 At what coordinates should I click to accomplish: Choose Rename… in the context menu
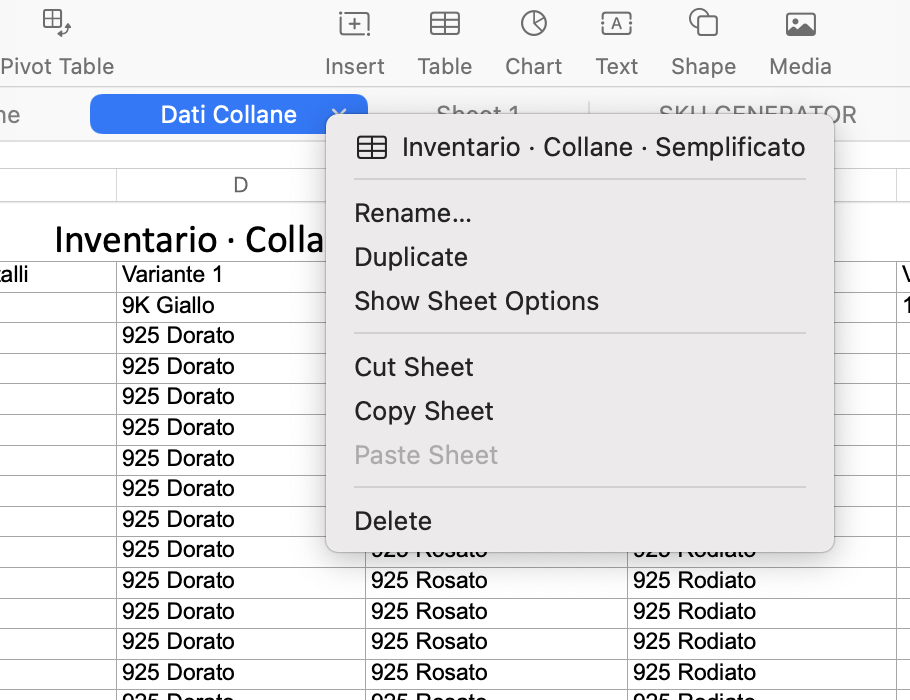coord(413,213)
